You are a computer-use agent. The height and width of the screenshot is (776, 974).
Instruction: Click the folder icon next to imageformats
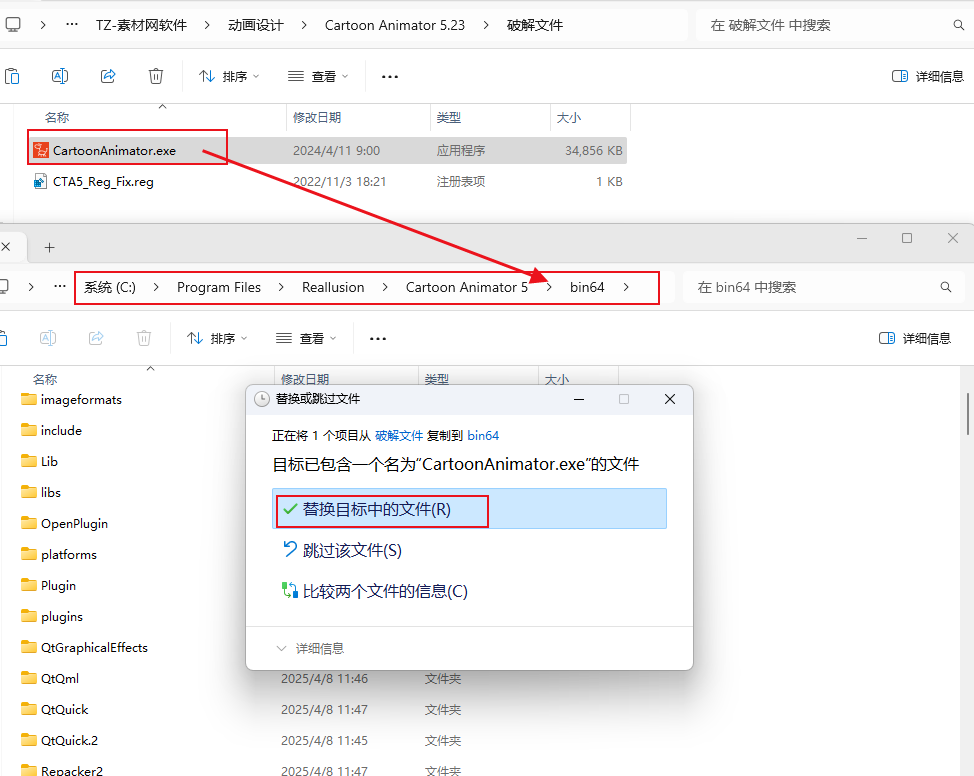tap(29, 399)
